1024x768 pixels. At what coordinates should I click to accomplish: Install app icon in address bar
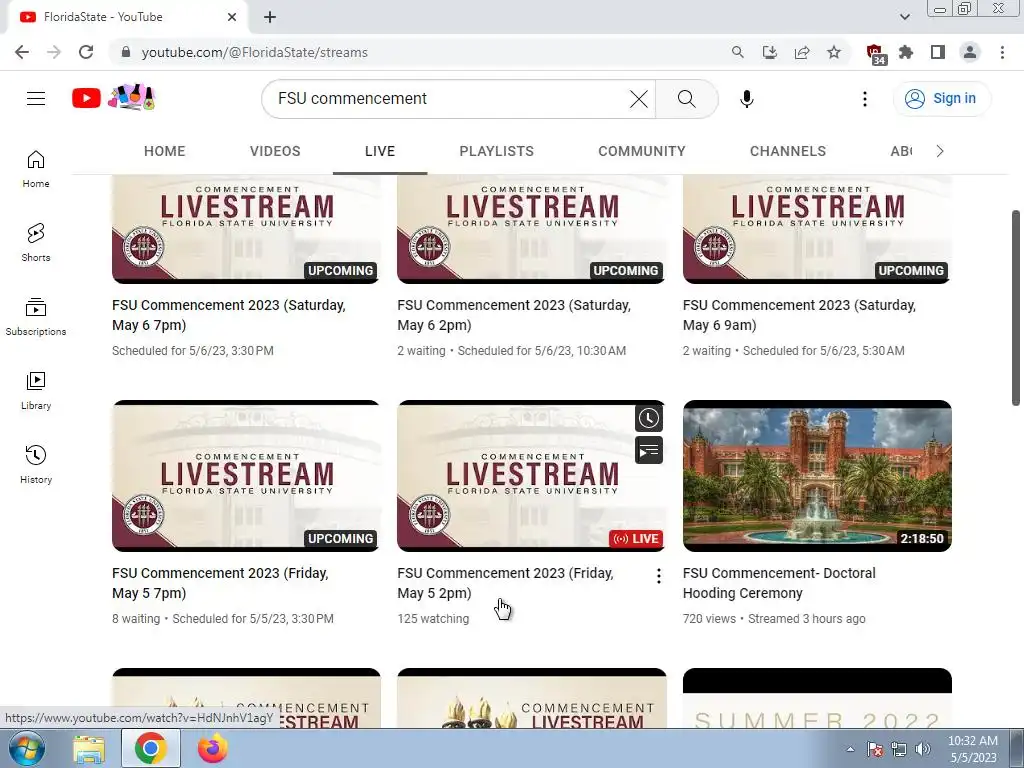tap(770, 52)
